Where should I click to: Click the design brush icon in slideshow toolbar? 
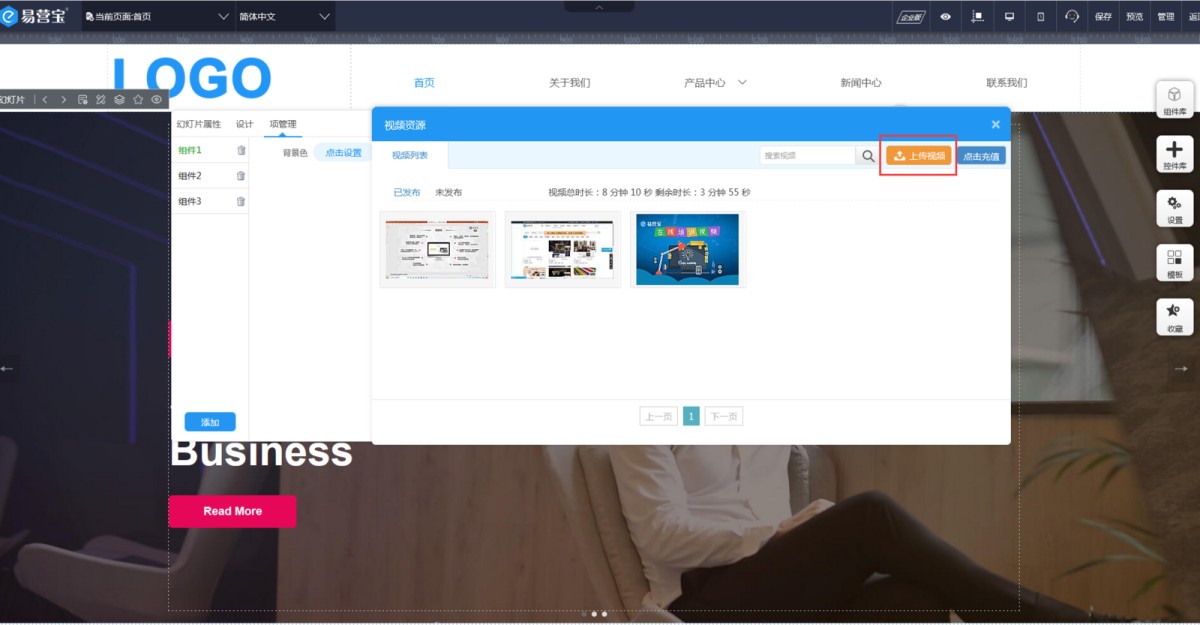101,99
